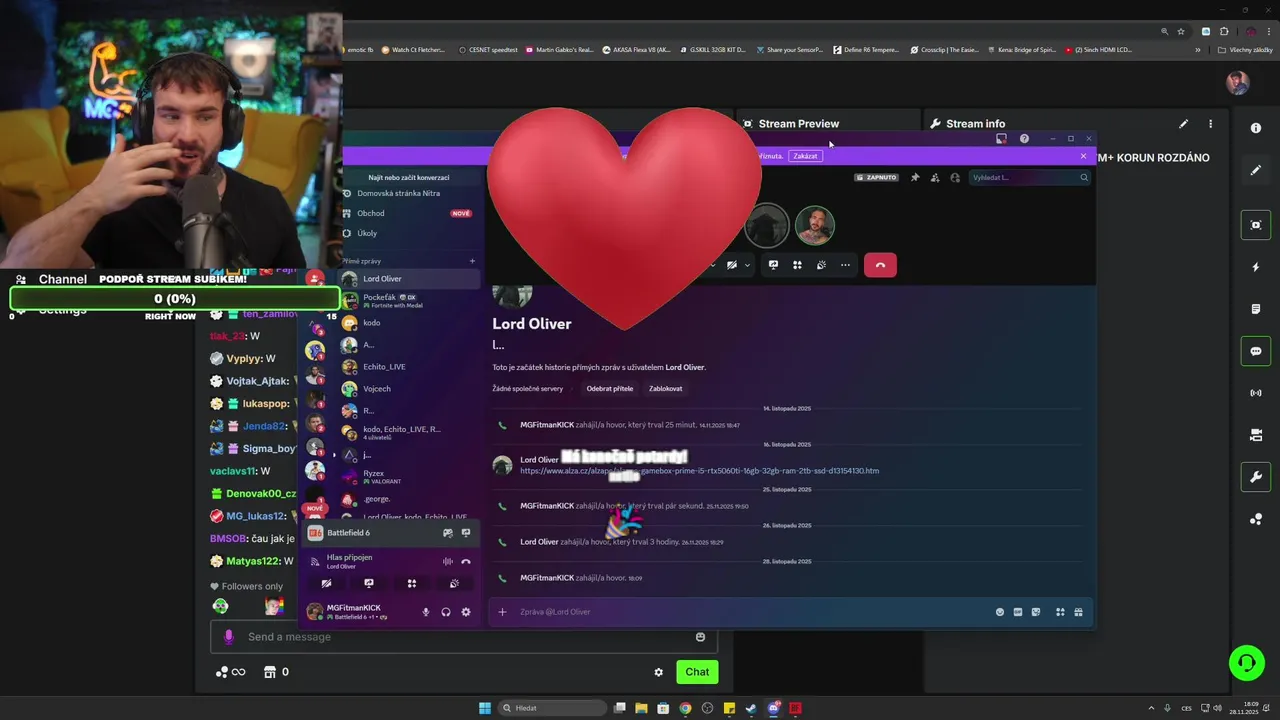
Task: Create new DM with plus icon
Action: 473,261
